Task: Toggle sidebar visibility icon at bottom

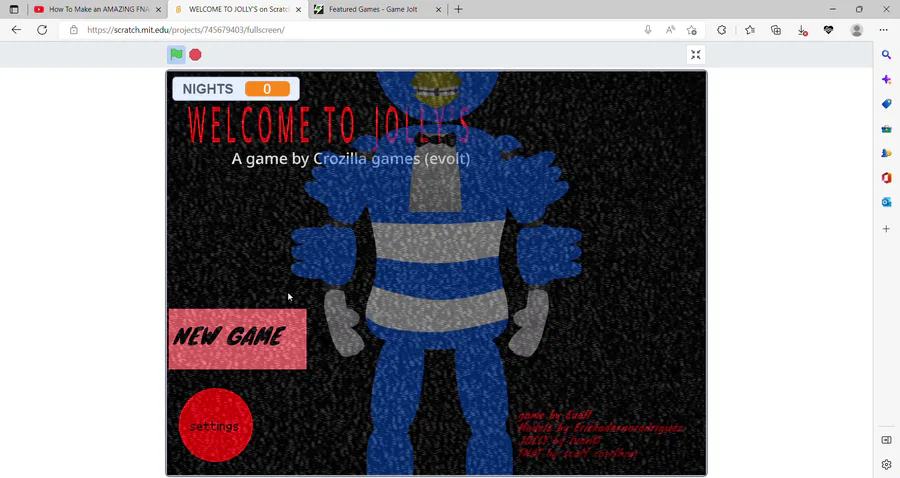Action: click(x=886, y=440)
